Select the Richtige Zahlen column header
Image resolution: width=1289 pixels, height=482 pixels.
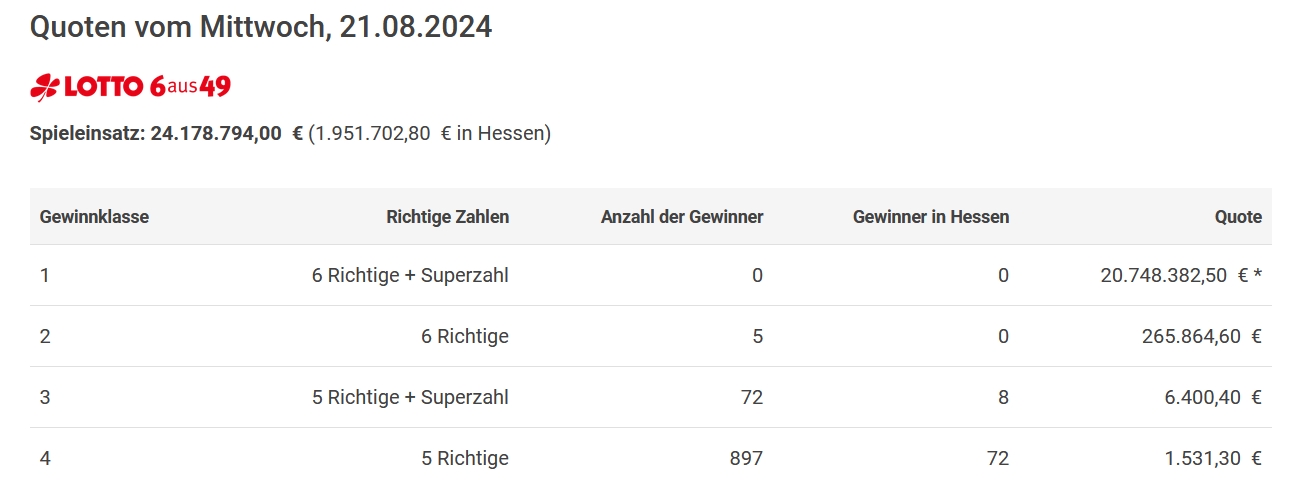[447, 216]
